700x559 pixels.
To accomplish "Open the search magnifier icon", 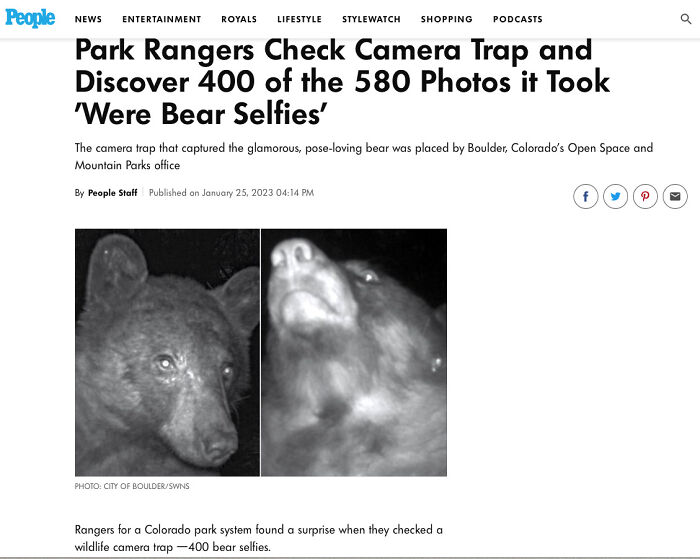I will point(686,19).
